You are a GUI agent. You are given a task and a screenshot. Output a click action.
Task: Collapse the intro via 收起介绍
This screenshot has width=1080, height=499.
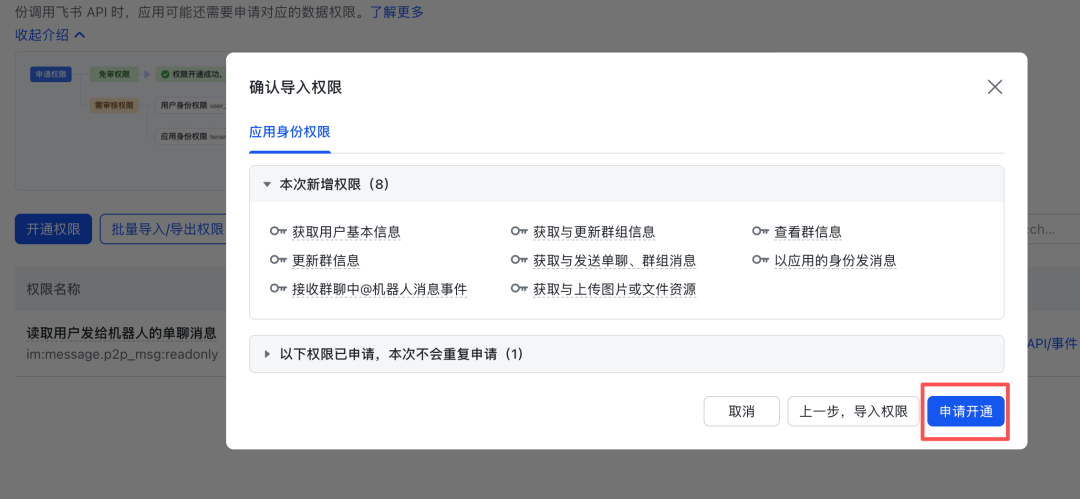tap(50, 35)
